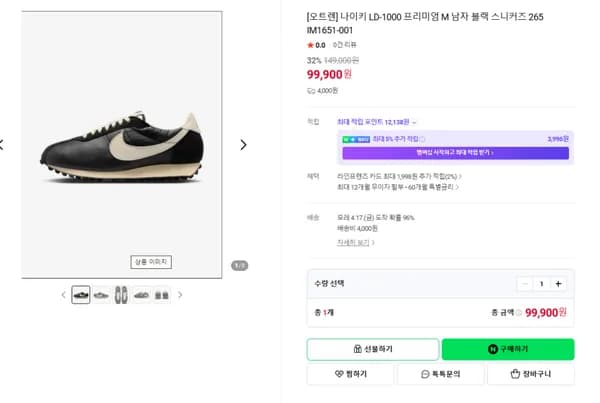Image resolution: width=600 pixels, height=403 pixels.
Task: Click green 구매하기 buy button
Action: [508, 349]
